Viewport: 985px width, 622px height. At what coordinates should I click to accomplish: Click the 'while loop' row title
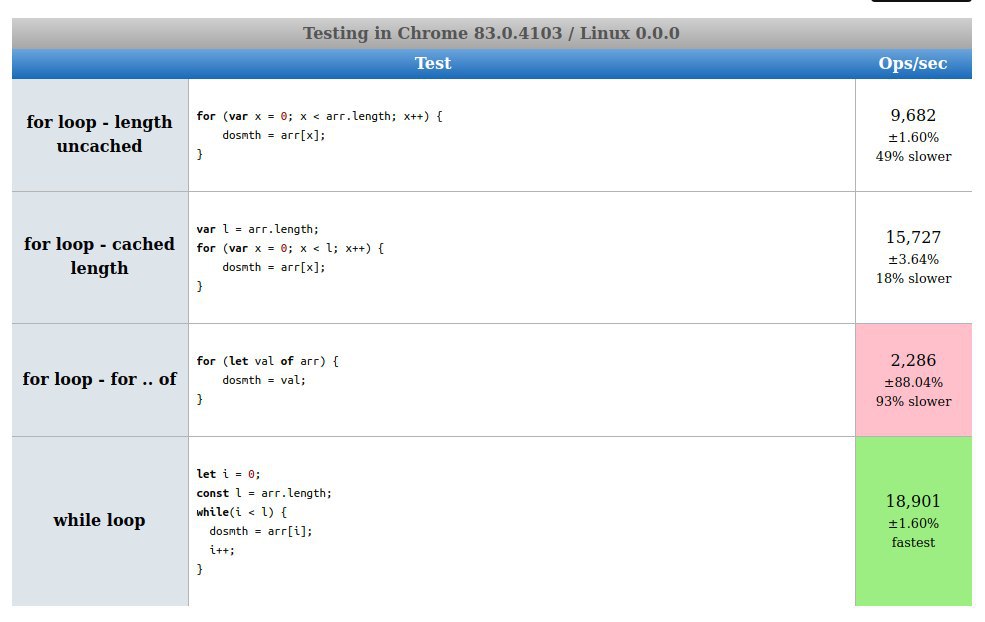(x=99, y=521)
